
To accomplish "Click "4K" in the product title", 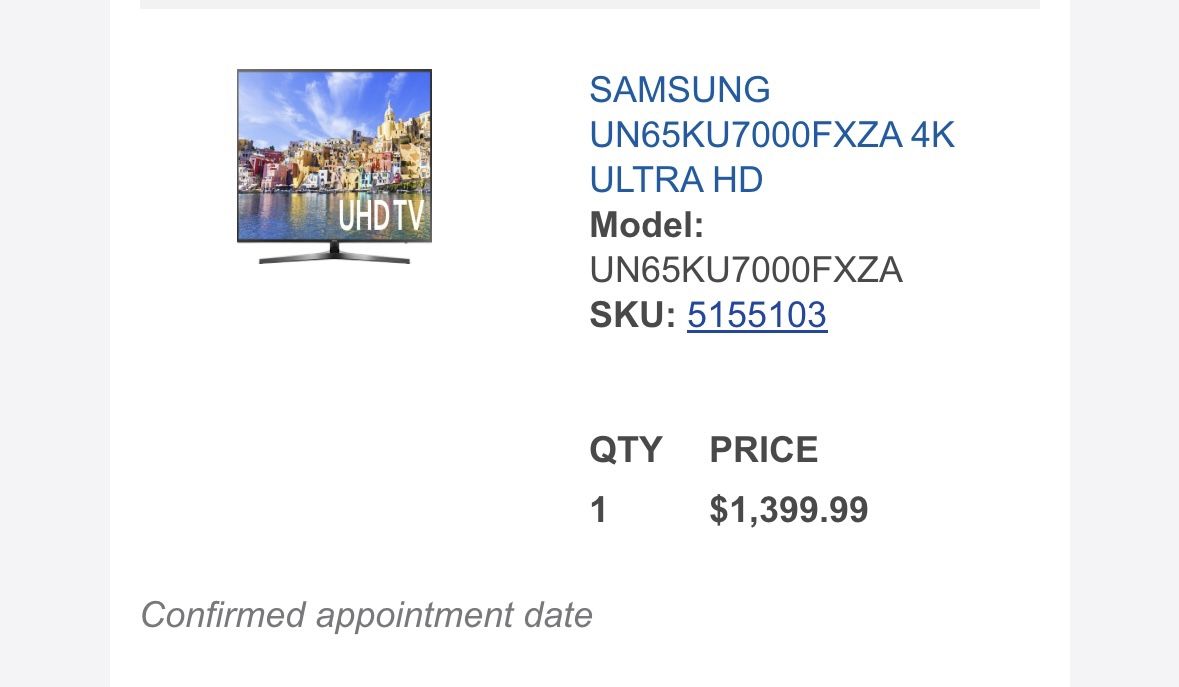I will pyautogui.click(x=932, y=135).
